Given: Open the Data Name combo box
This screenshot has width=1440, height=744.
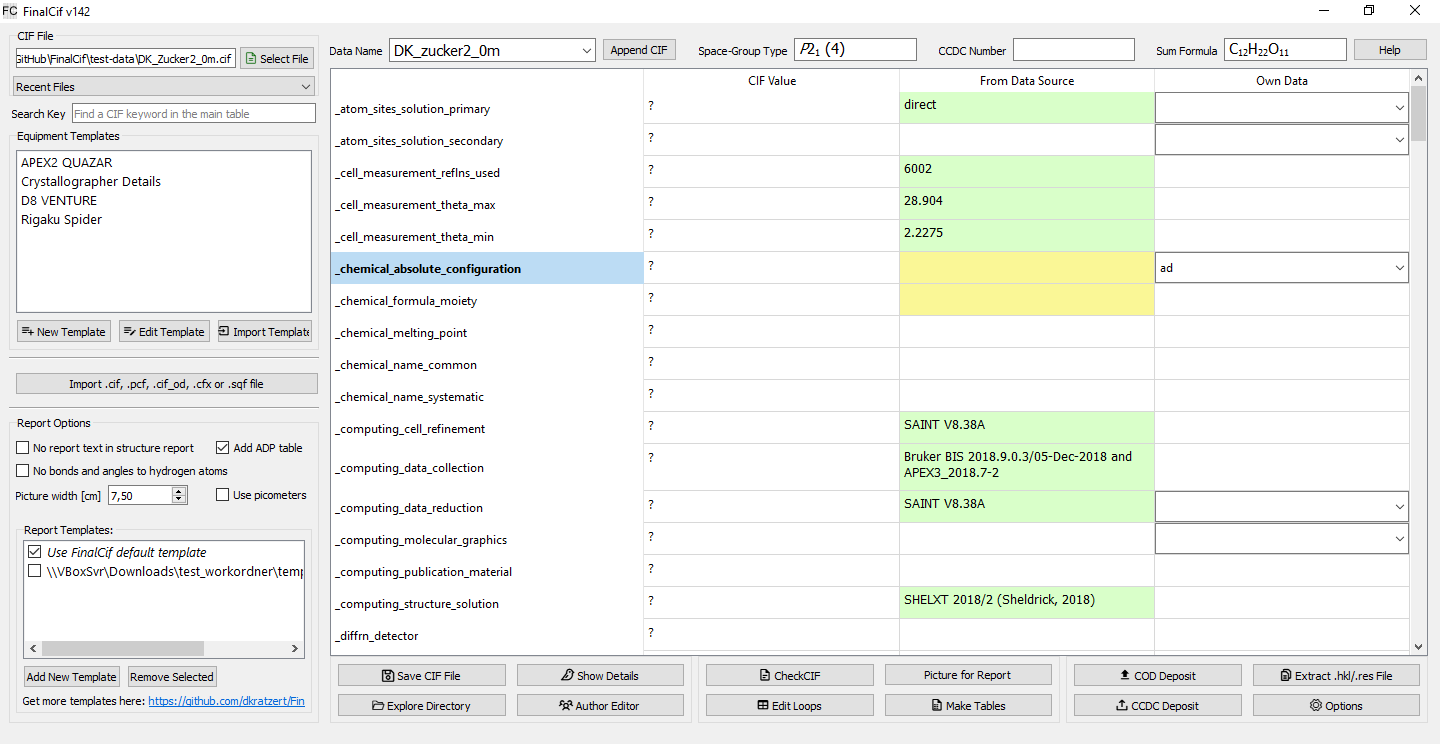Looking at the screenshot, I should (x=492, y=50).
